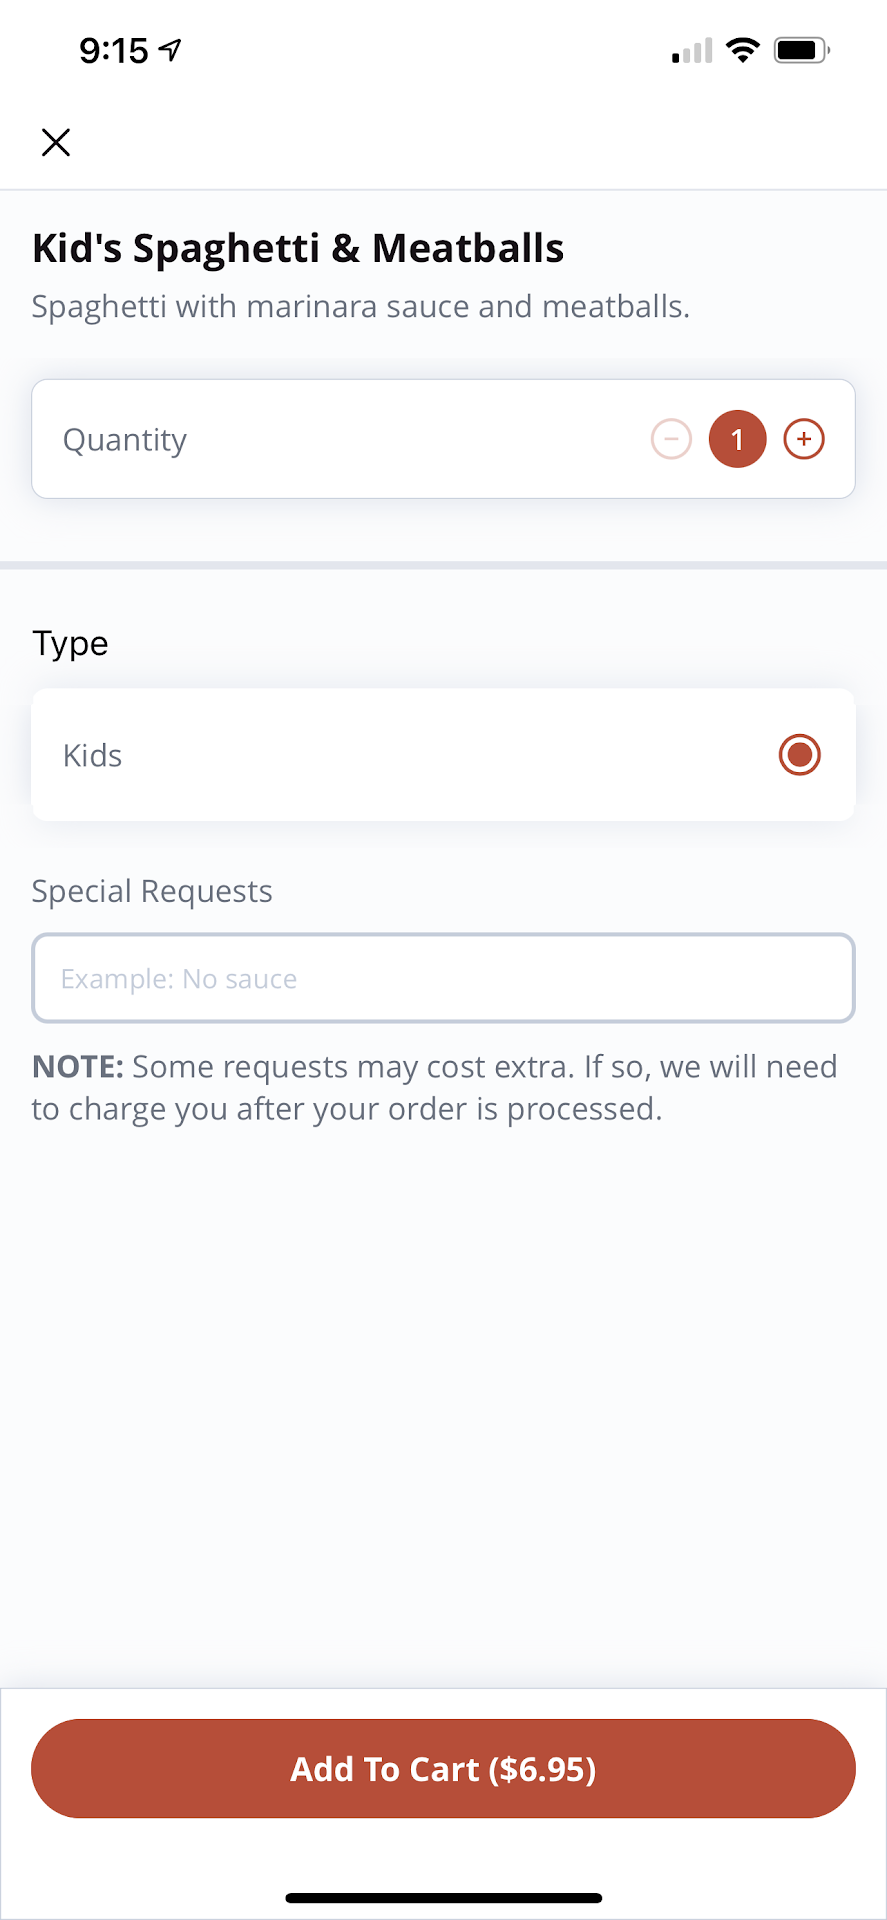887x1920 pixels.
Task: Tap the home indicator bar
Action: (443, 1897)
